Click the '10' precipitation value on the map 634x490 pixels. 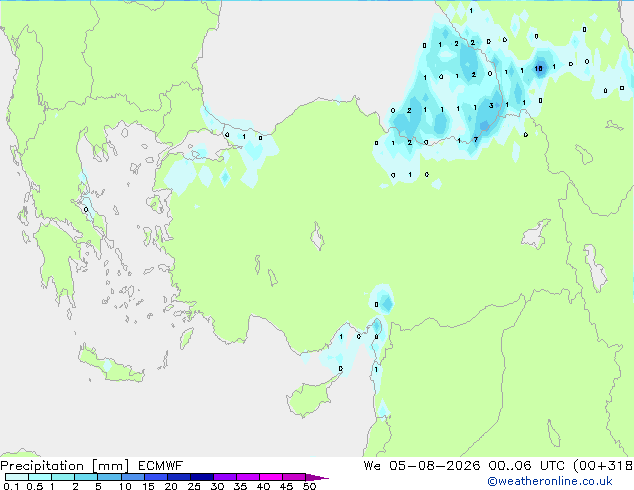[539, 68]
